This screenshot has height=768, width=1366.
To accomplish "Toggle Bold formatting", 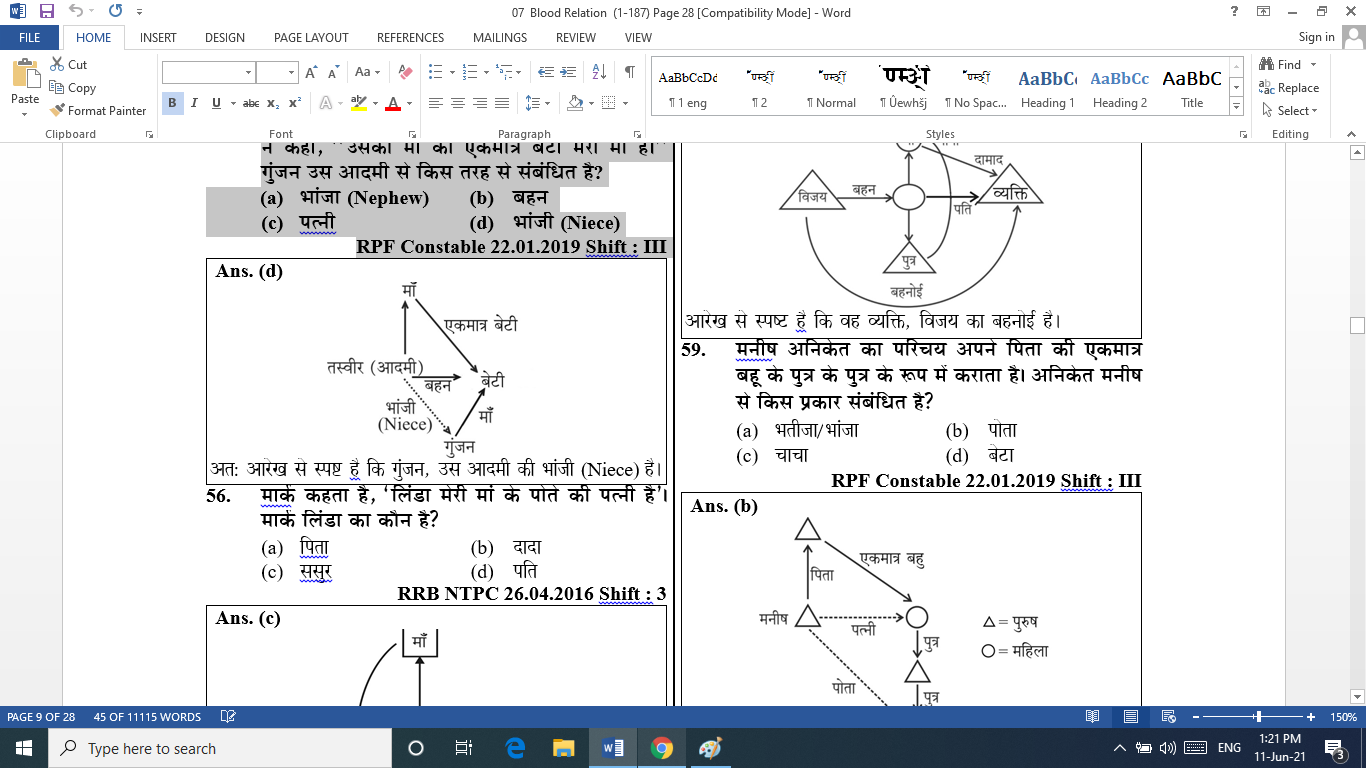I will pyautogui.click(x=172, y=103).
